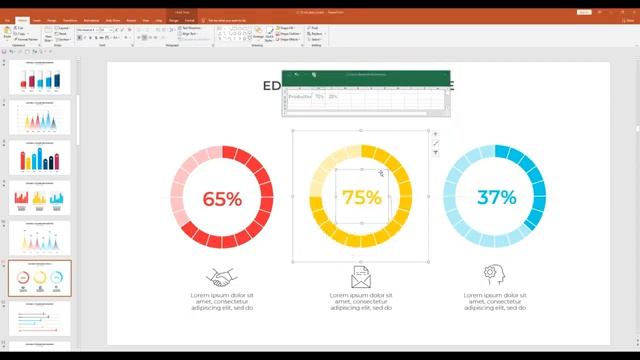This screenshot has height=360, width=640.
Task: Click the Lorem ipsum text under head icon
Action: (495, 301)
